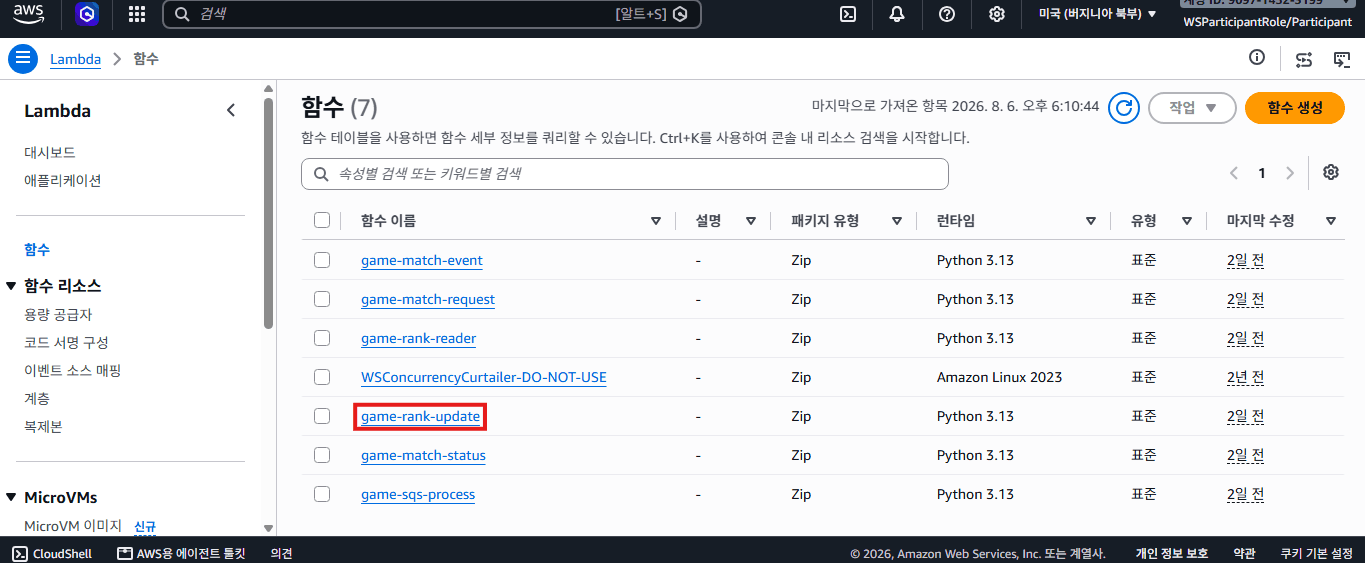Toggle the hamburger navigation menu
This screenshot has height=563, width=1365.
click(x=23, y=59)
